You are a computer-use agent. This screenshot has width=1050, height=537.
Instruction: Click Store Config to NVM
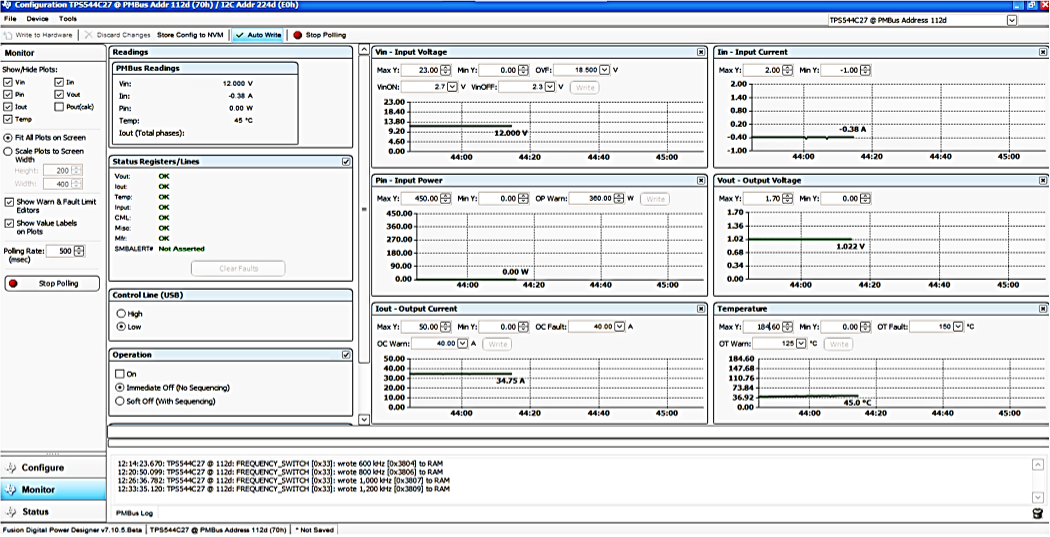191,35
